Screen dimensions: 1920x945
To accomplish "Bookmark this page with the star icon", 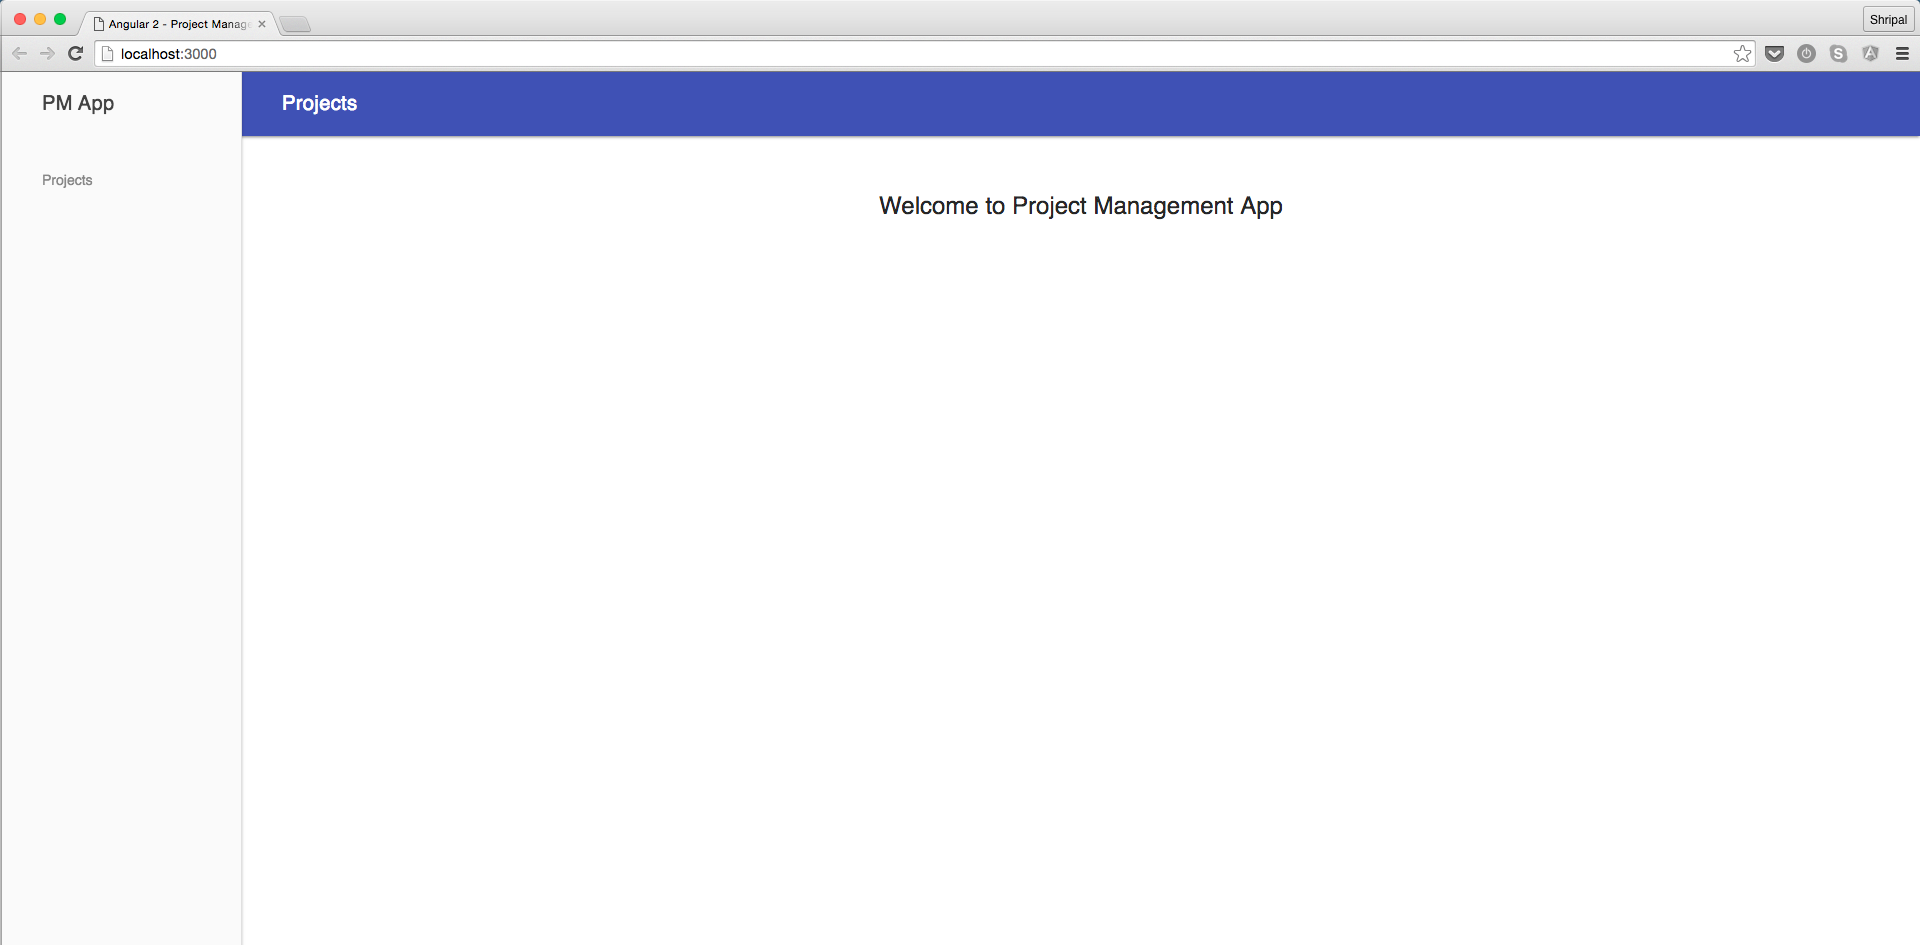I will 1743,54.
